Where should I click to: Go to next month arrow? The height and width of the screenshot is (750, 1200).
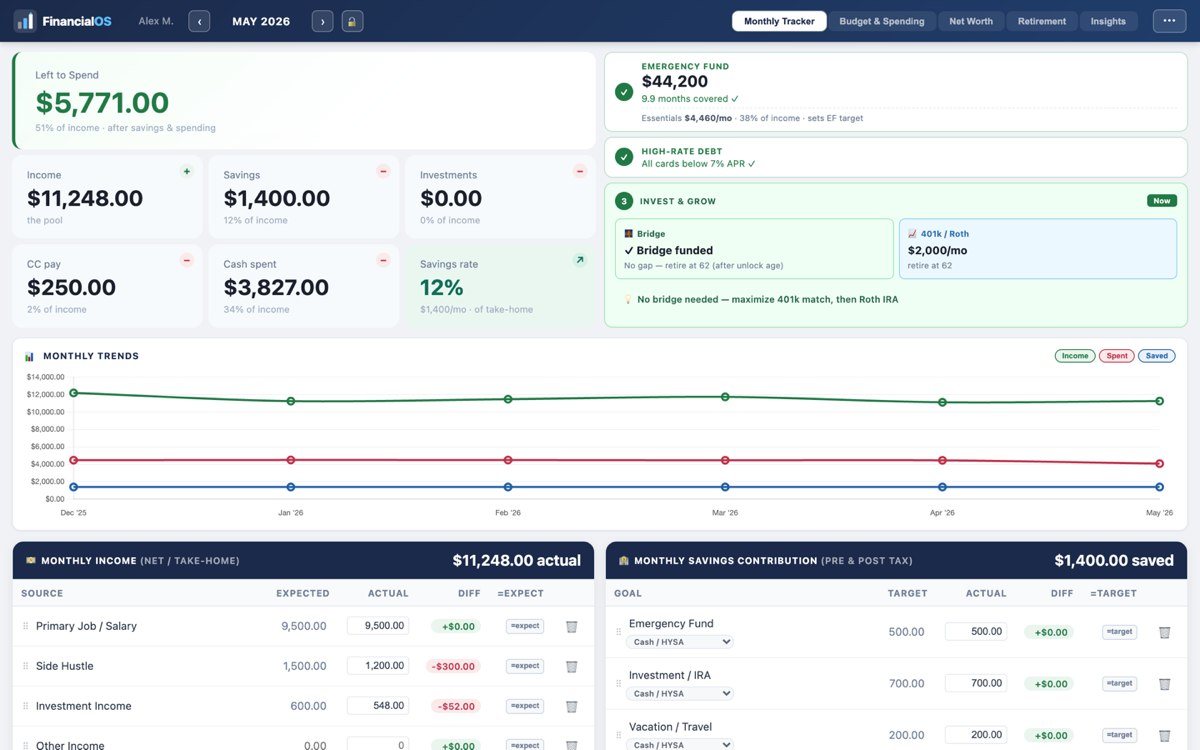pos(322,21)
